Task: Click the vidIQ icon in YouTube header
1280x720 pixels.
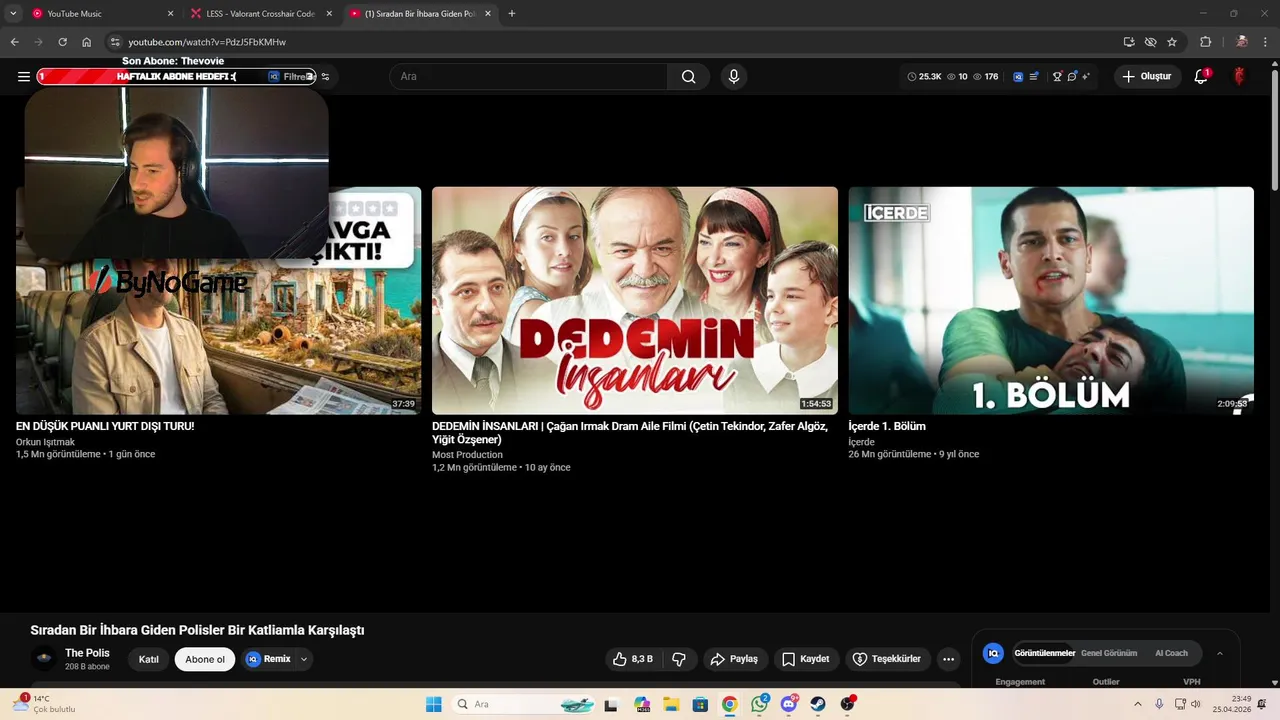Action: click(x=1018, y=76)
